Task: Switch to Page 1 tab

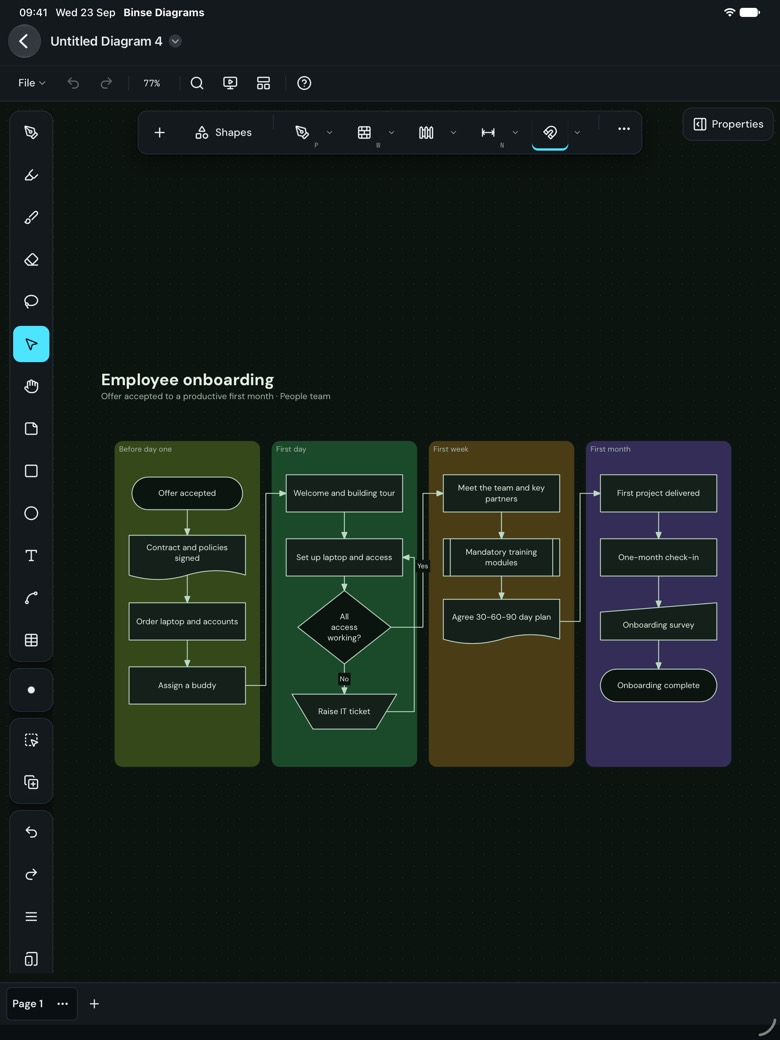Action: [28, 1004]
